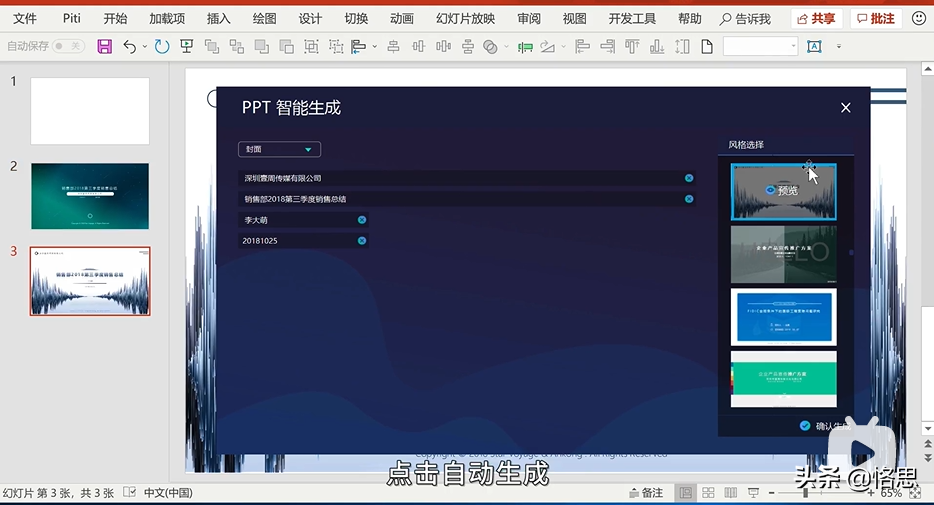Click the Text Box icon
The width and height of the screenshot is (934, 505).
[814, 46]
